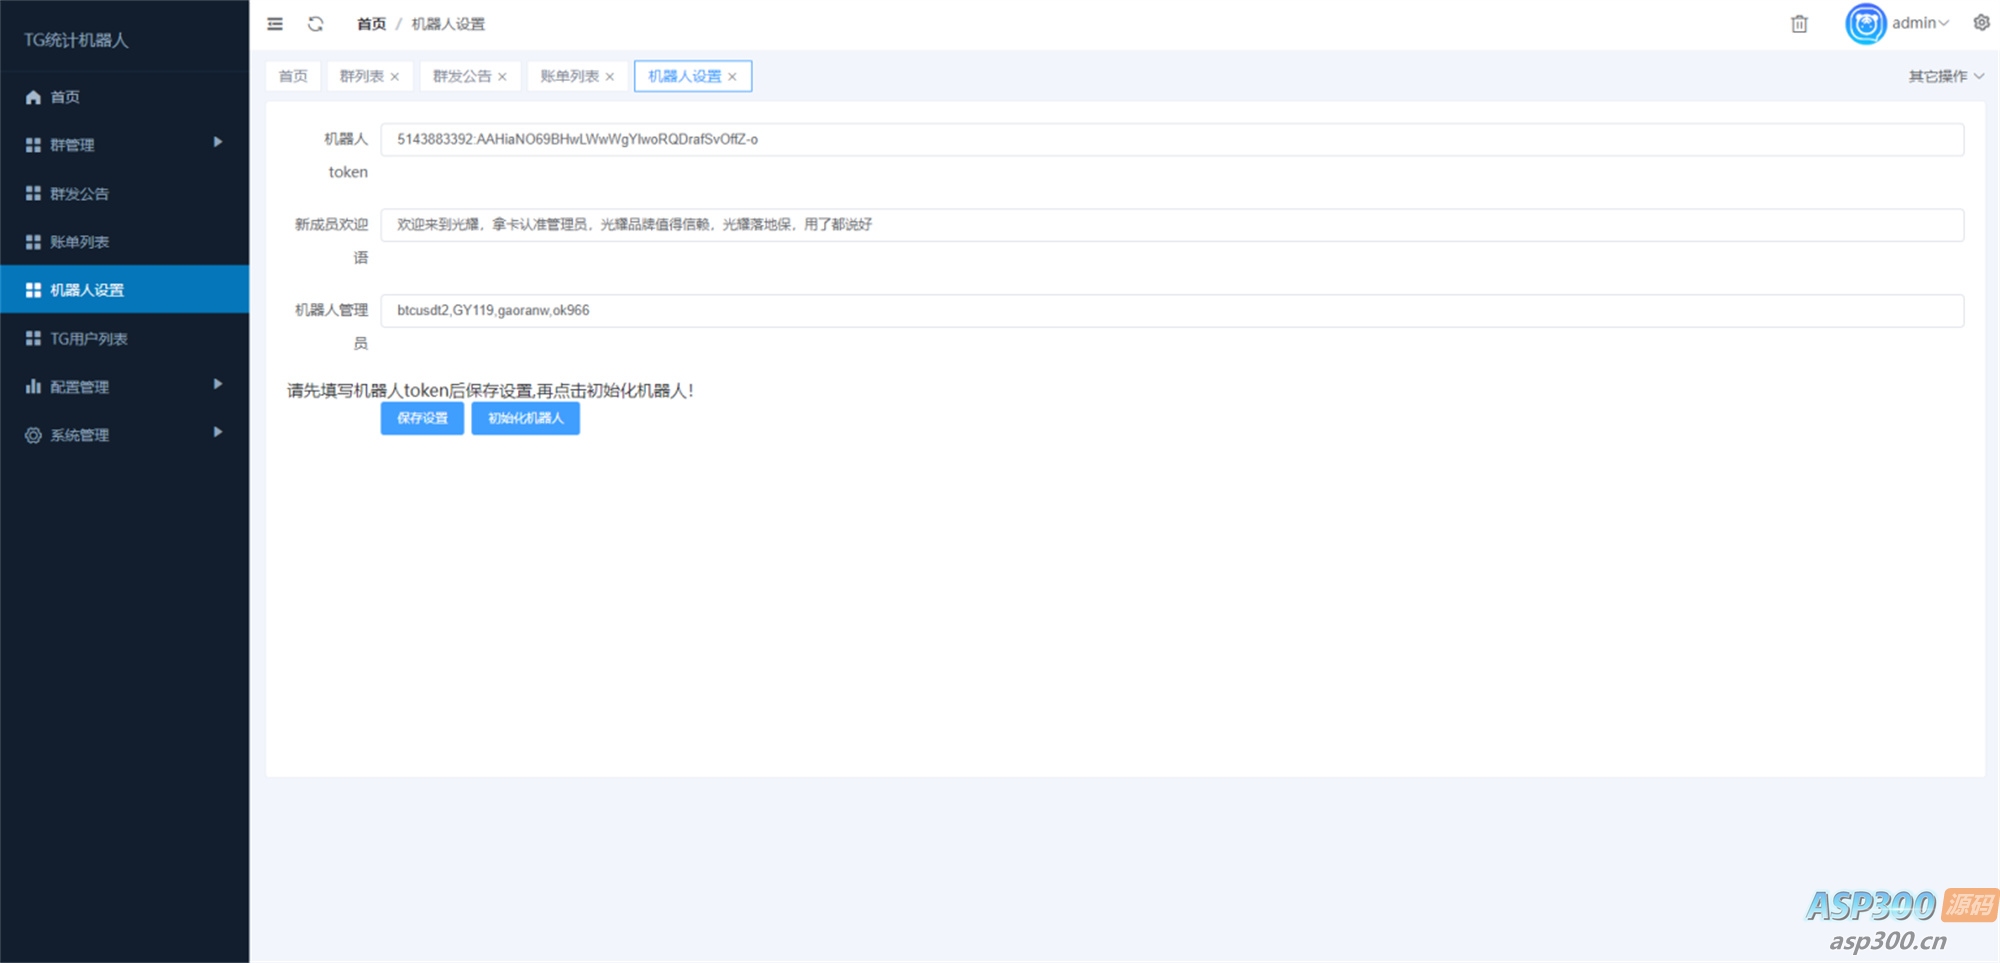The image size is (2000, 963).
Task: Click the home icon beside 首页 in sidebar
Action: (x=33, y=97)
